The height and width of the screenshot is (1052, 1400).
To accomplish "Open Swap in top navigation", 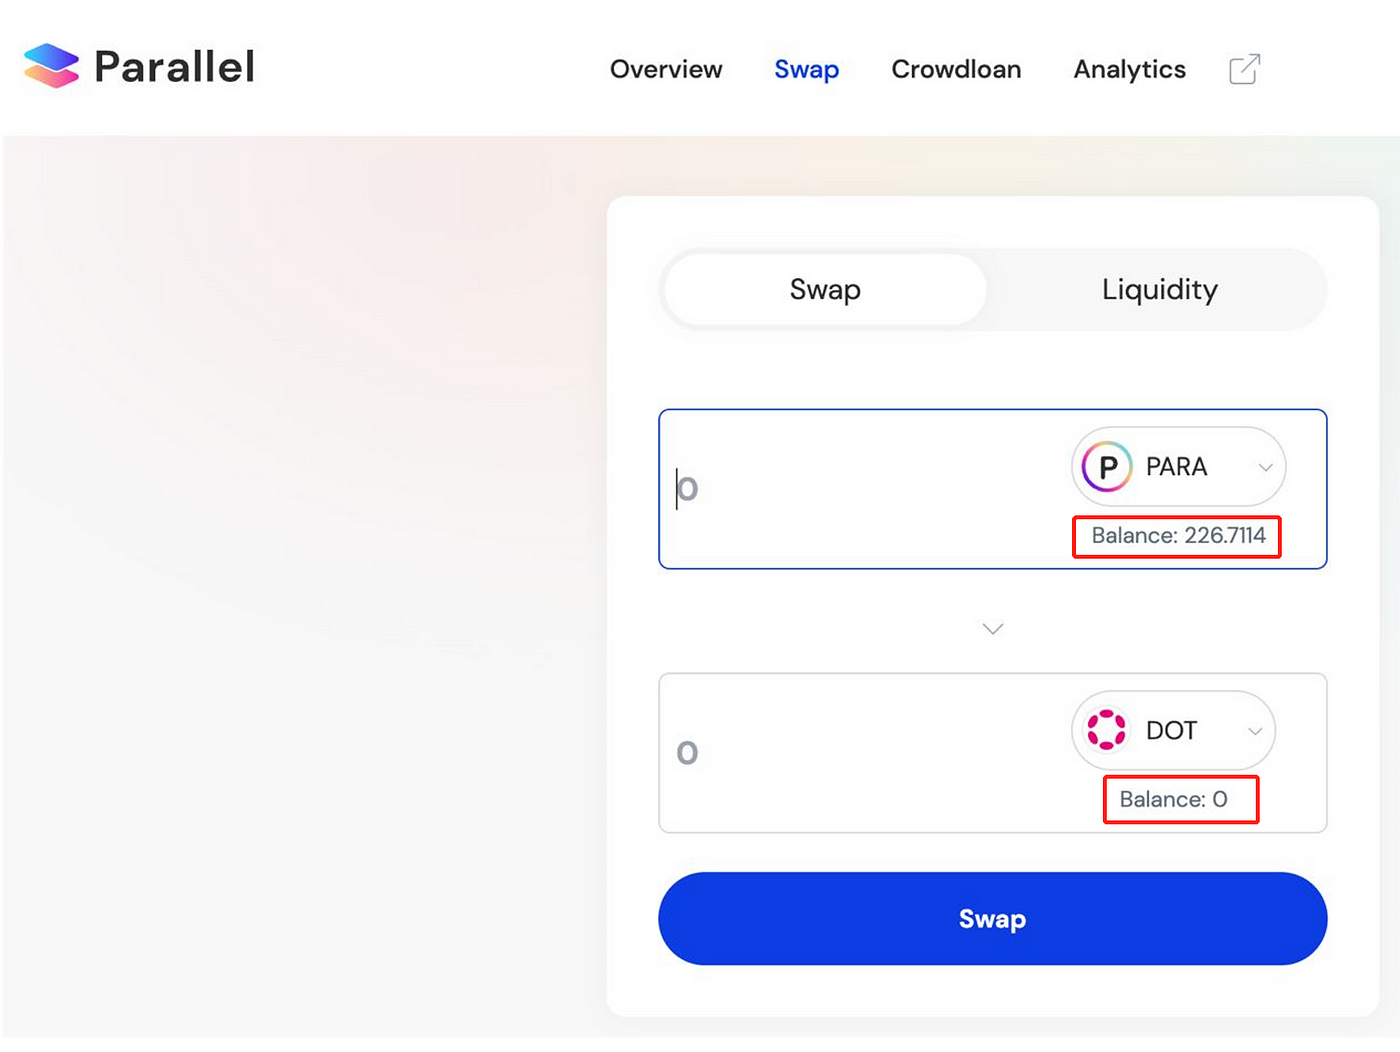I will (806, 70).
